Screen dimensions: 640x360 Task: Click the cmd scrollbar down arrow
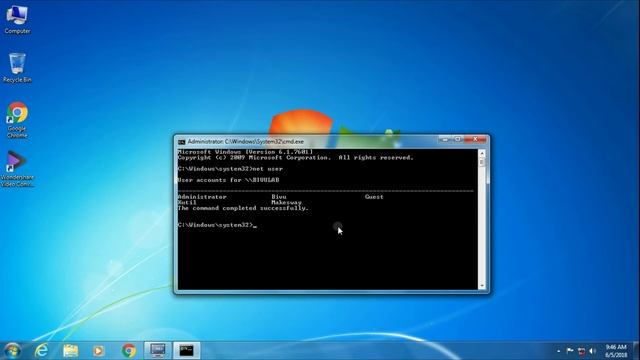pos(482,286)
